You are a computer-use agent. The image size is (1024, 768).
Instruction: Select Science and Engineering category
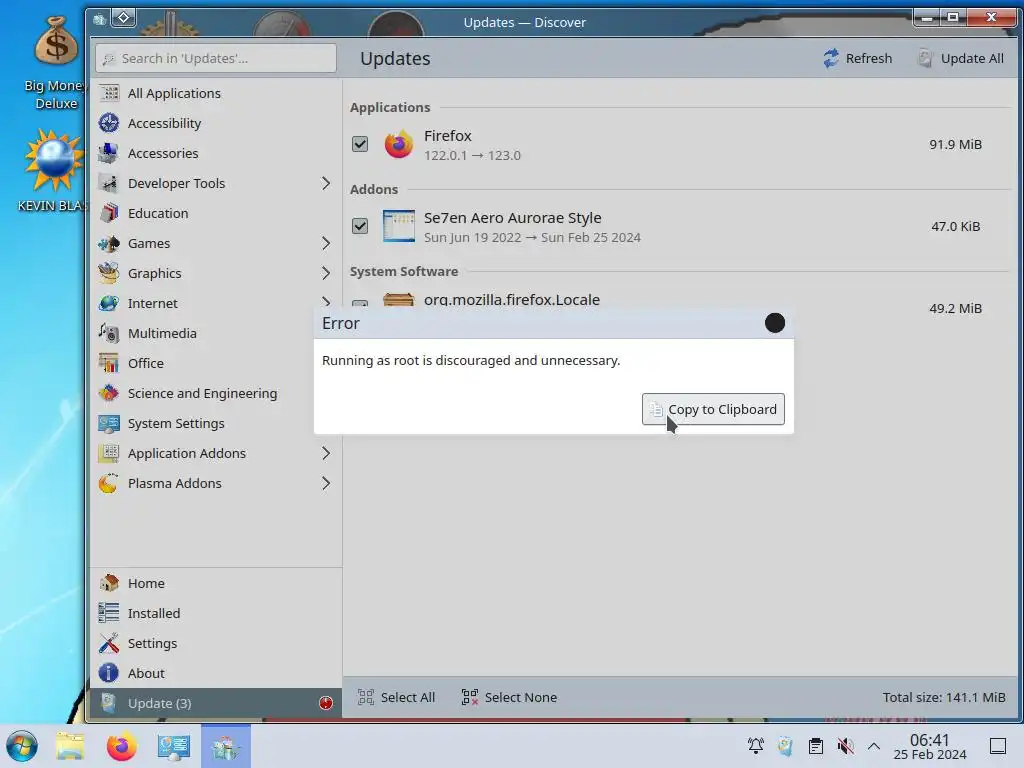click(x=216, y=394)
